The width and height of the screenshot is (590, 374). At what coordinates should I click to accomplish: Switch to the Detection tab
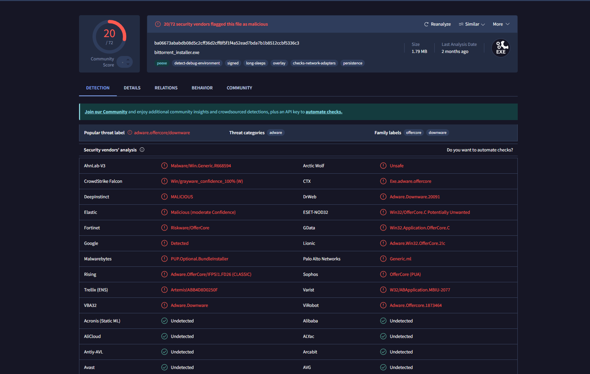click(98, 88)
